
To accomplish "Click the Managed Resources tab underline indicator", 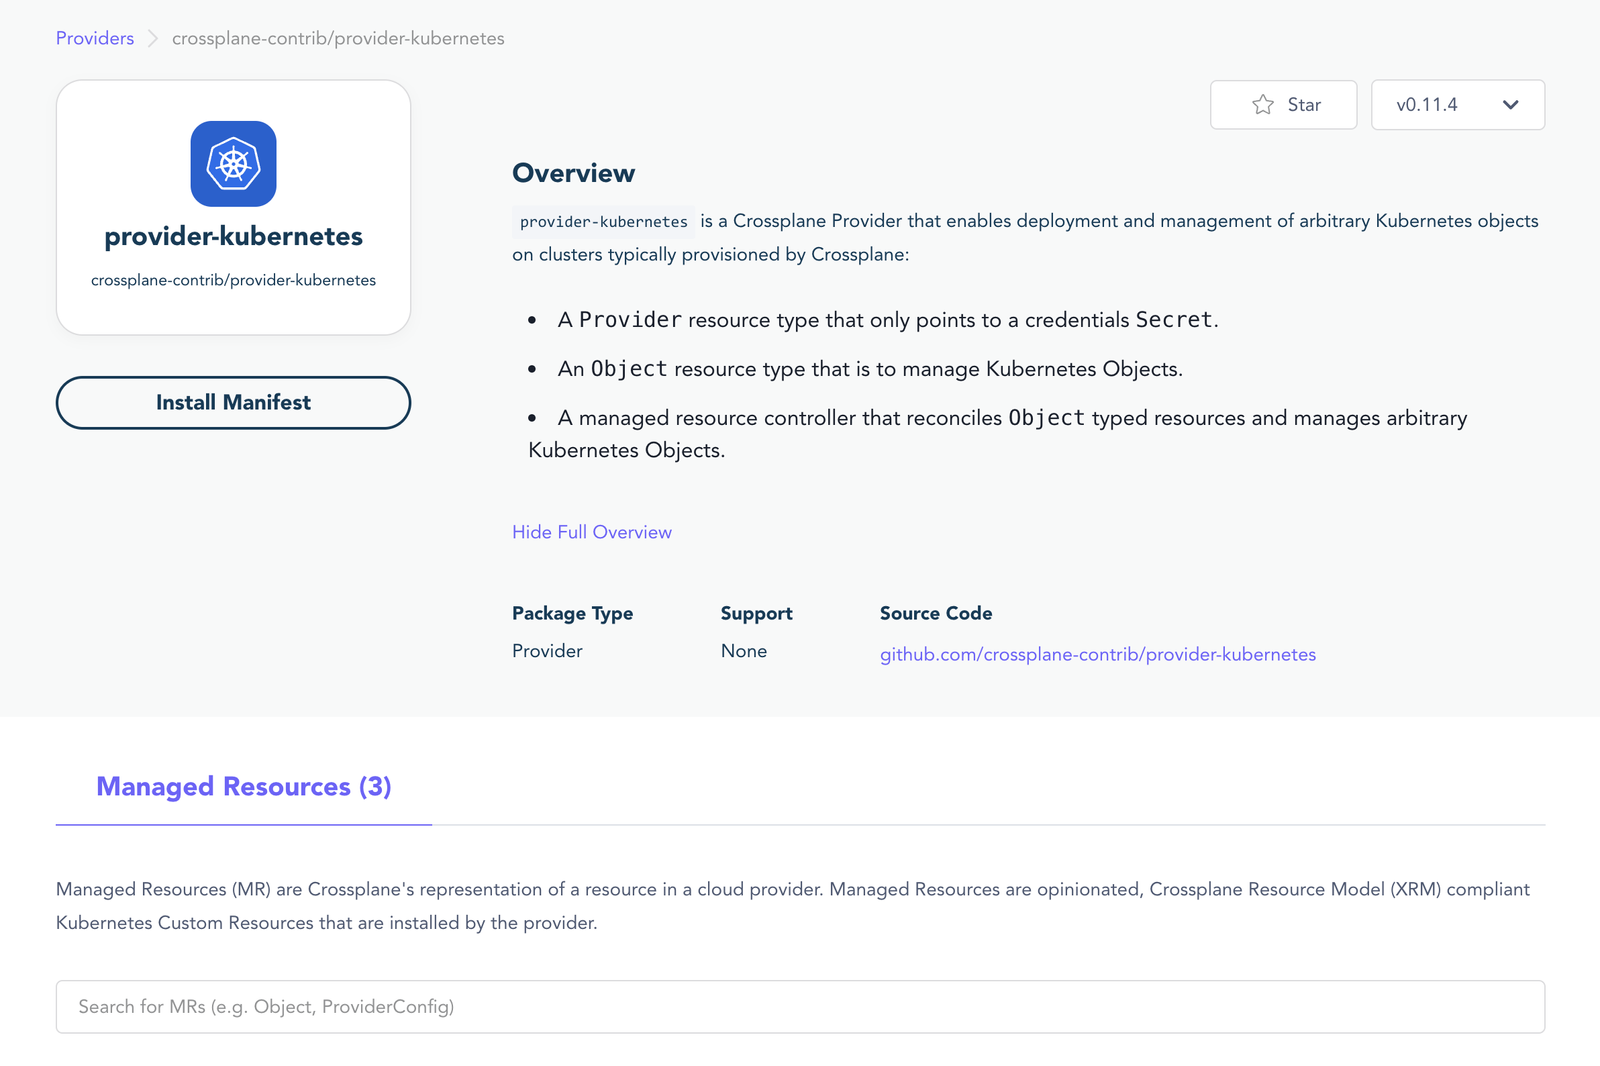I will tap(243, 824).
